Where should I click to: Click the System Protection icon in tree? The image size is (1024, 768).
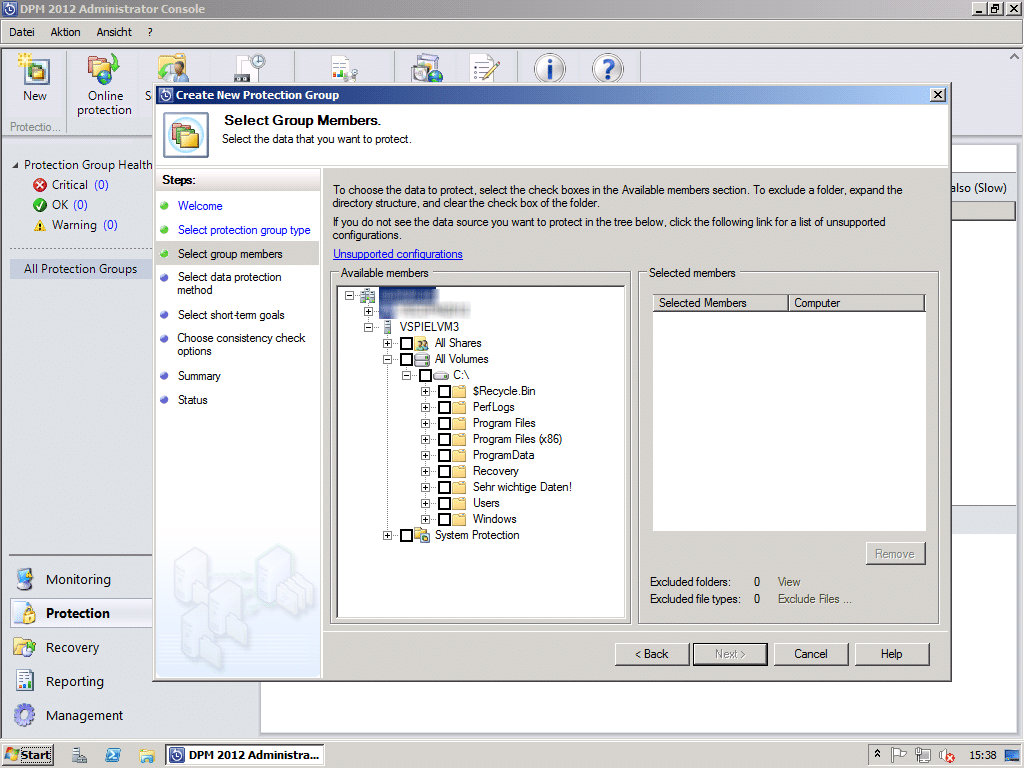[x=422, y=536]
